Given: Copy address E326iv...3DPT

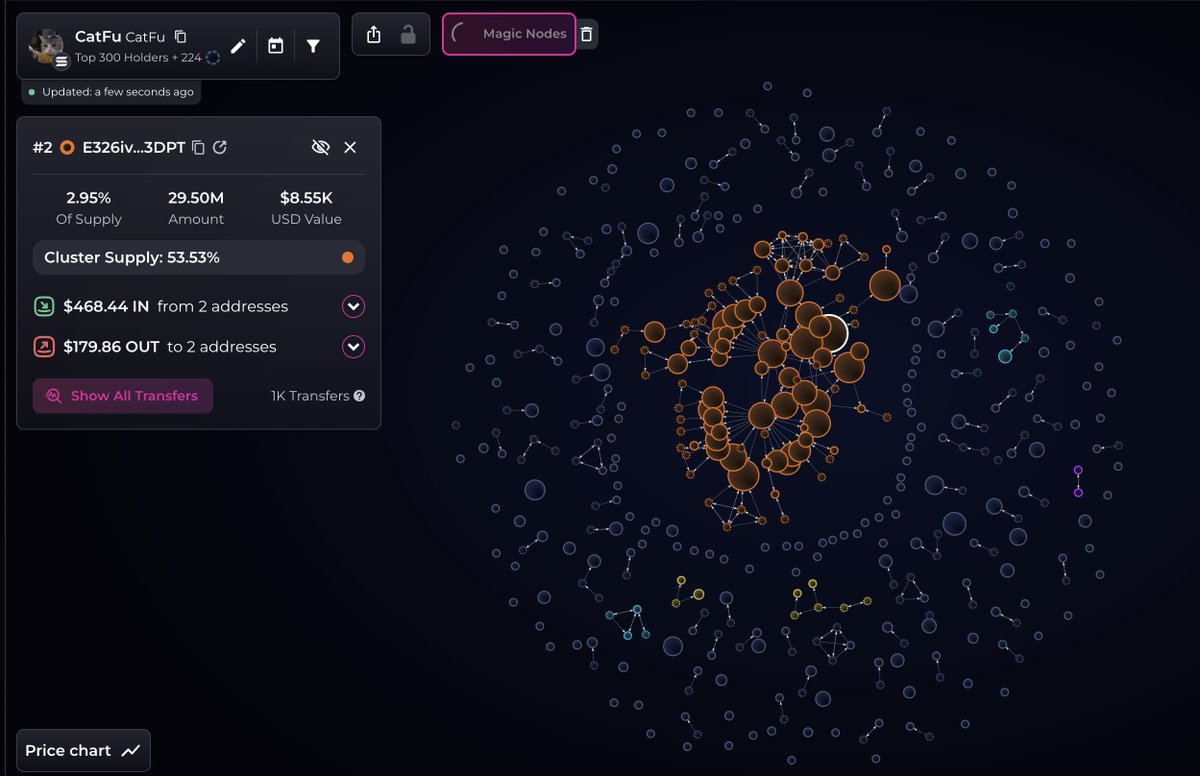Looking at the screenshot, I should [x=198, y=147].
